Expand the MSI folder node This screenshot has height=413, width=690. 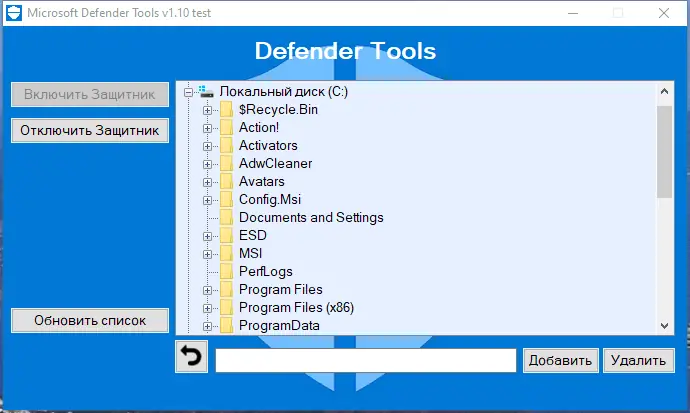coord(207,255)
